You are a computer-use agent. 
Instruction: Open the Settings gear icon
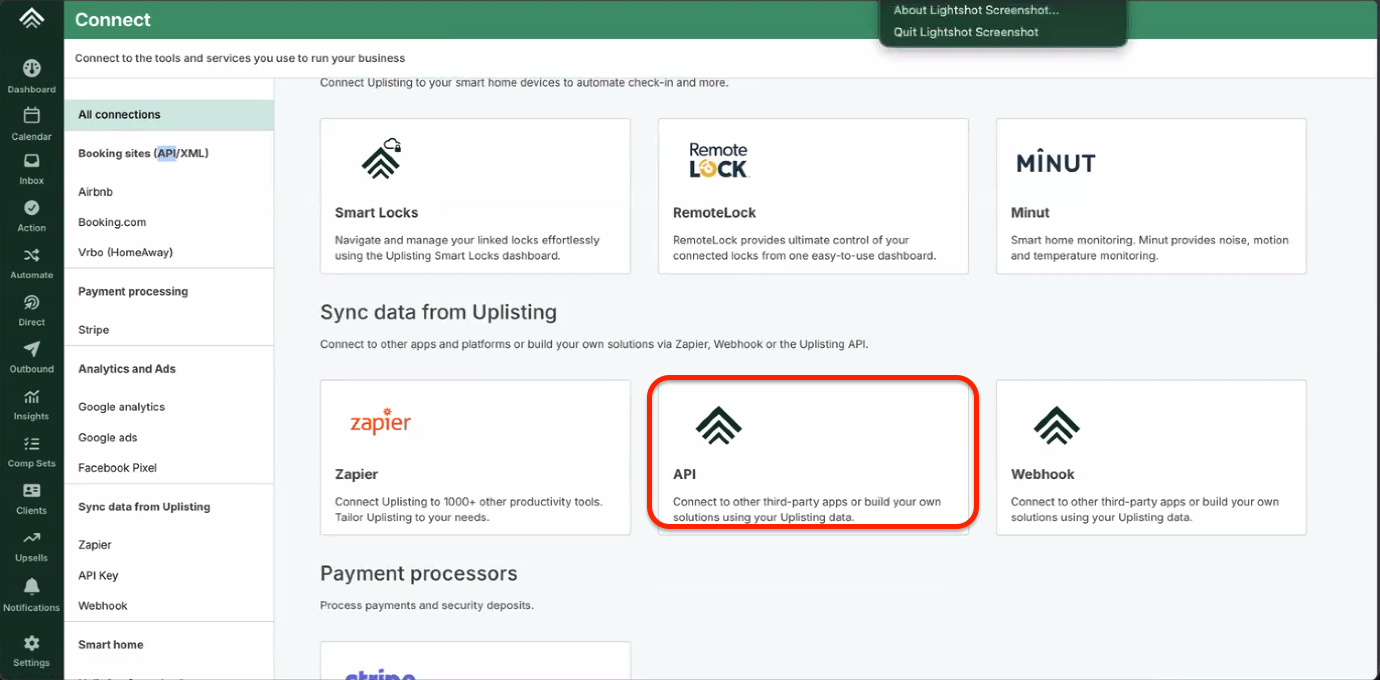(32, 643)
